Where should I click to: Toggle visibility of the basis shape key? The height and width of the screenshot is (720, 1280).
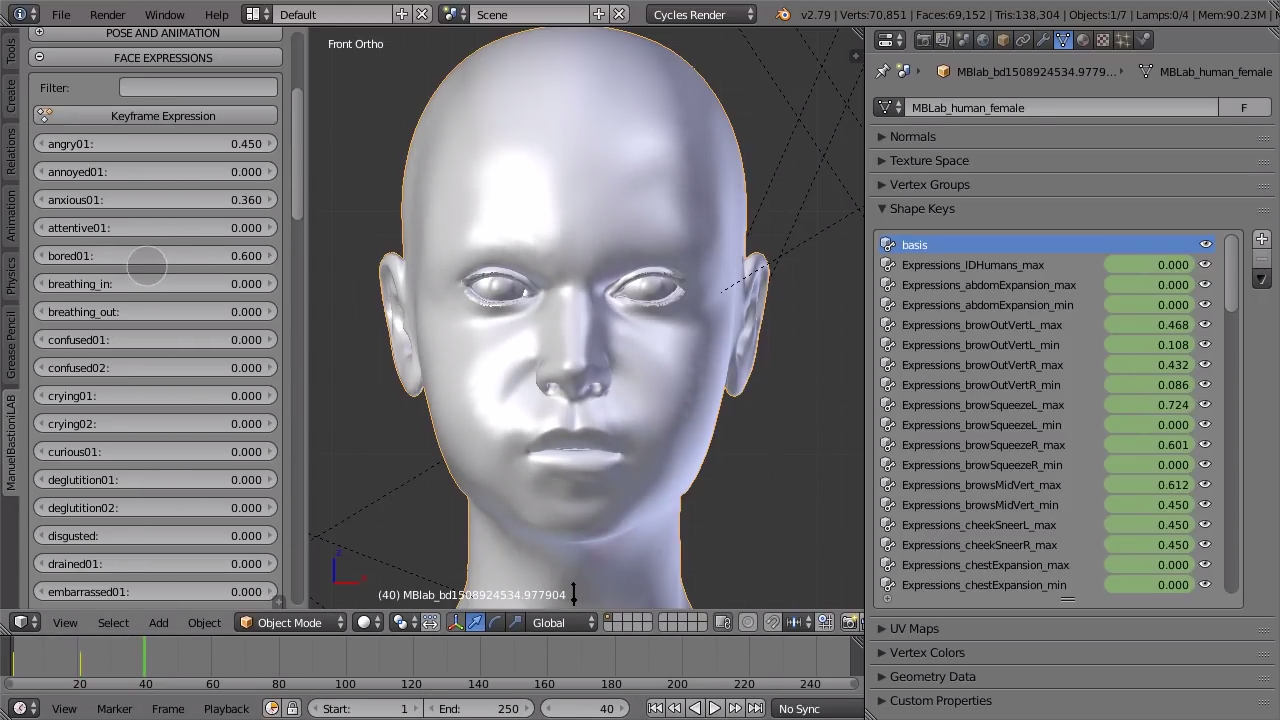pyautogui.click(x=1205, y=244)
